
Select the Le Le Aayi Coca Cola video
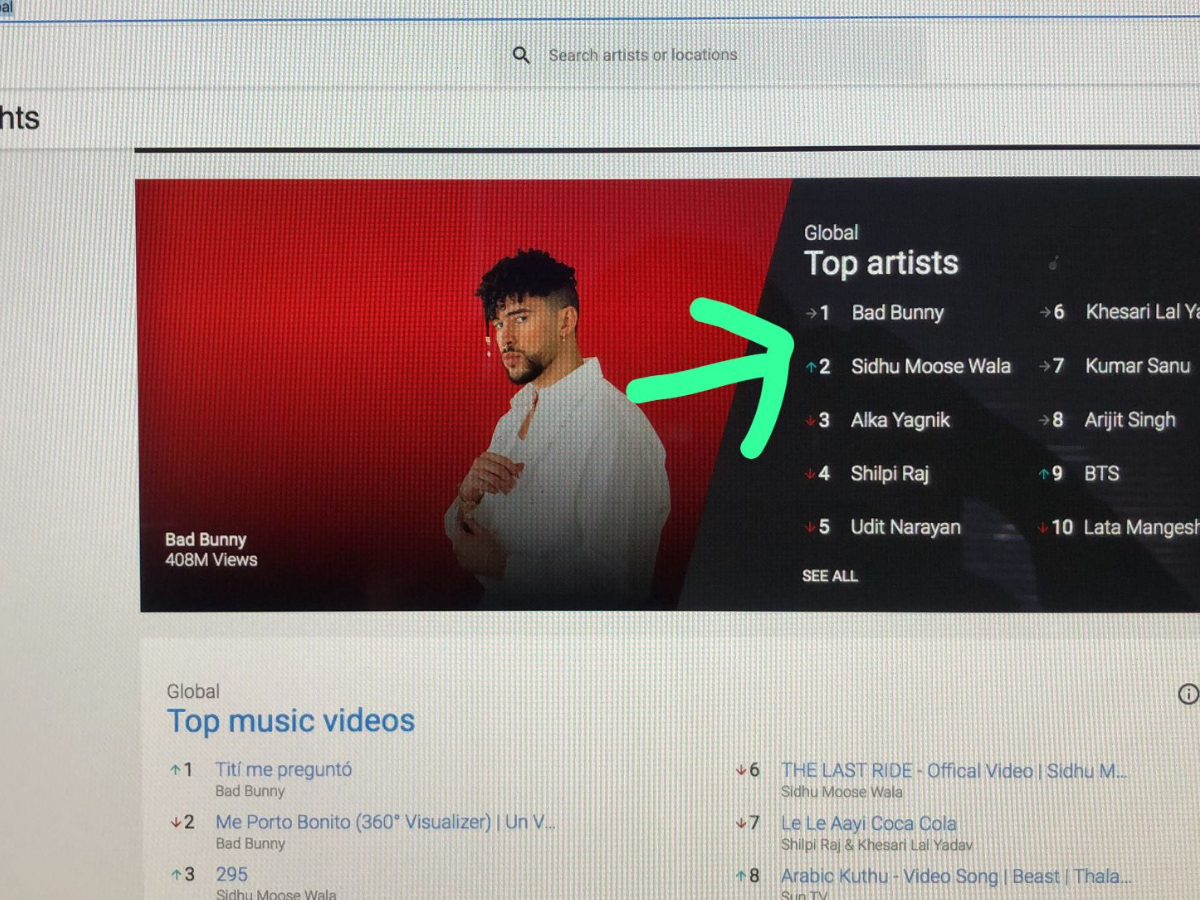point(868,824)
